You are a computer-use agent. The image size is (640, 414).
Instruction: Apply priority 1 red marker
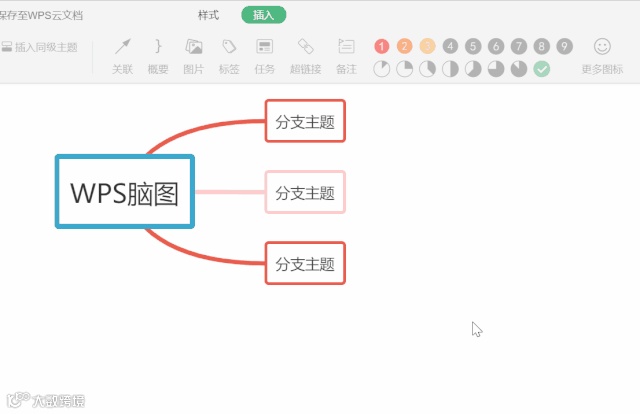click(x=382, y=46)
